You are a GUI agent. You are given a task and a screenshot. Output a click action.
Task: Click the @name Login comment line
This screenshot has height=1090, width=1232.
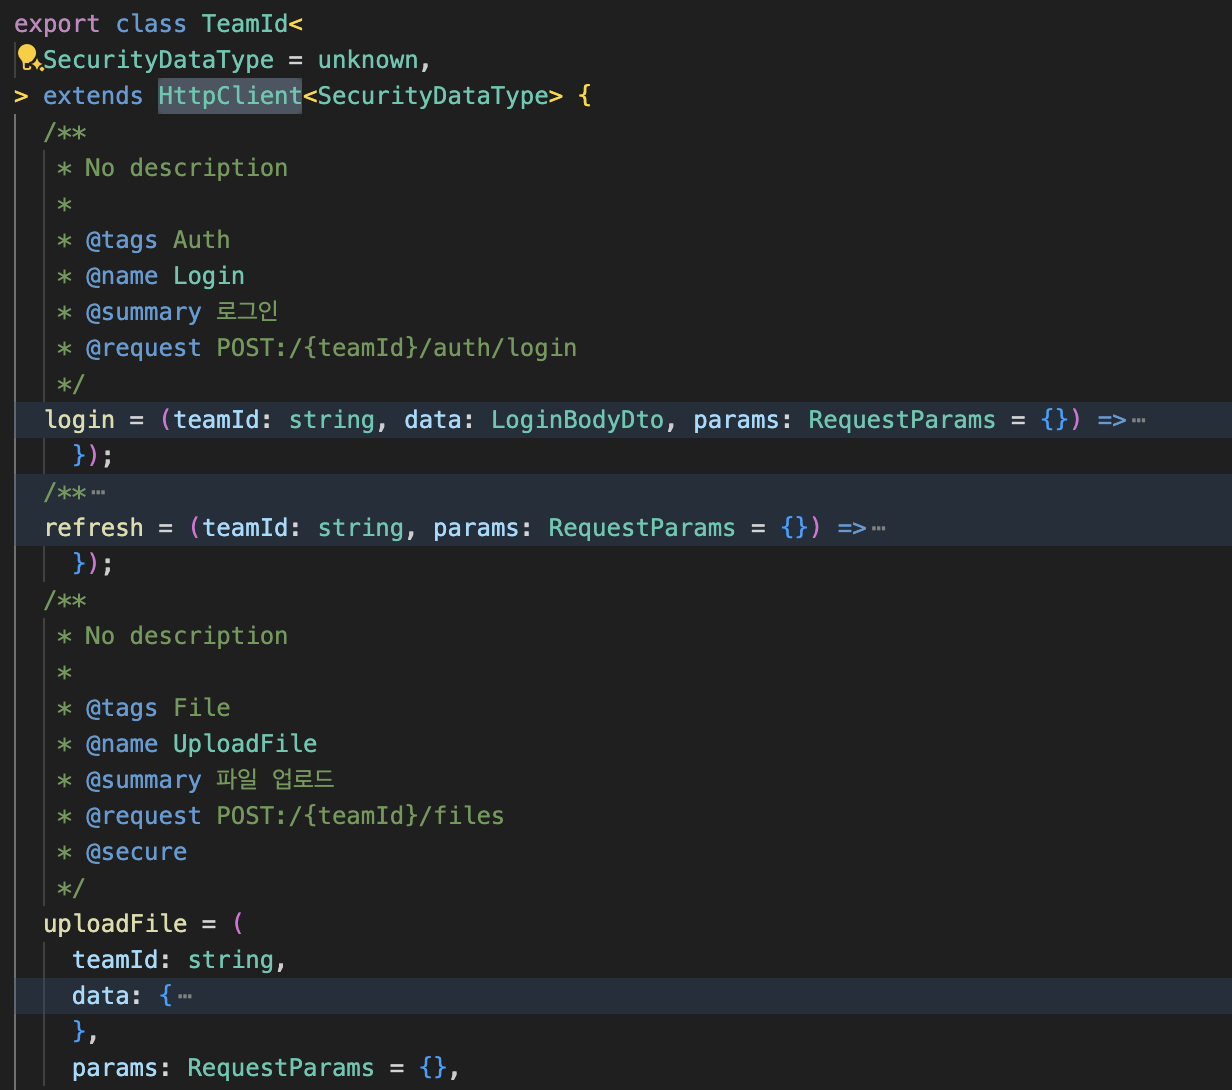[151, 276]
